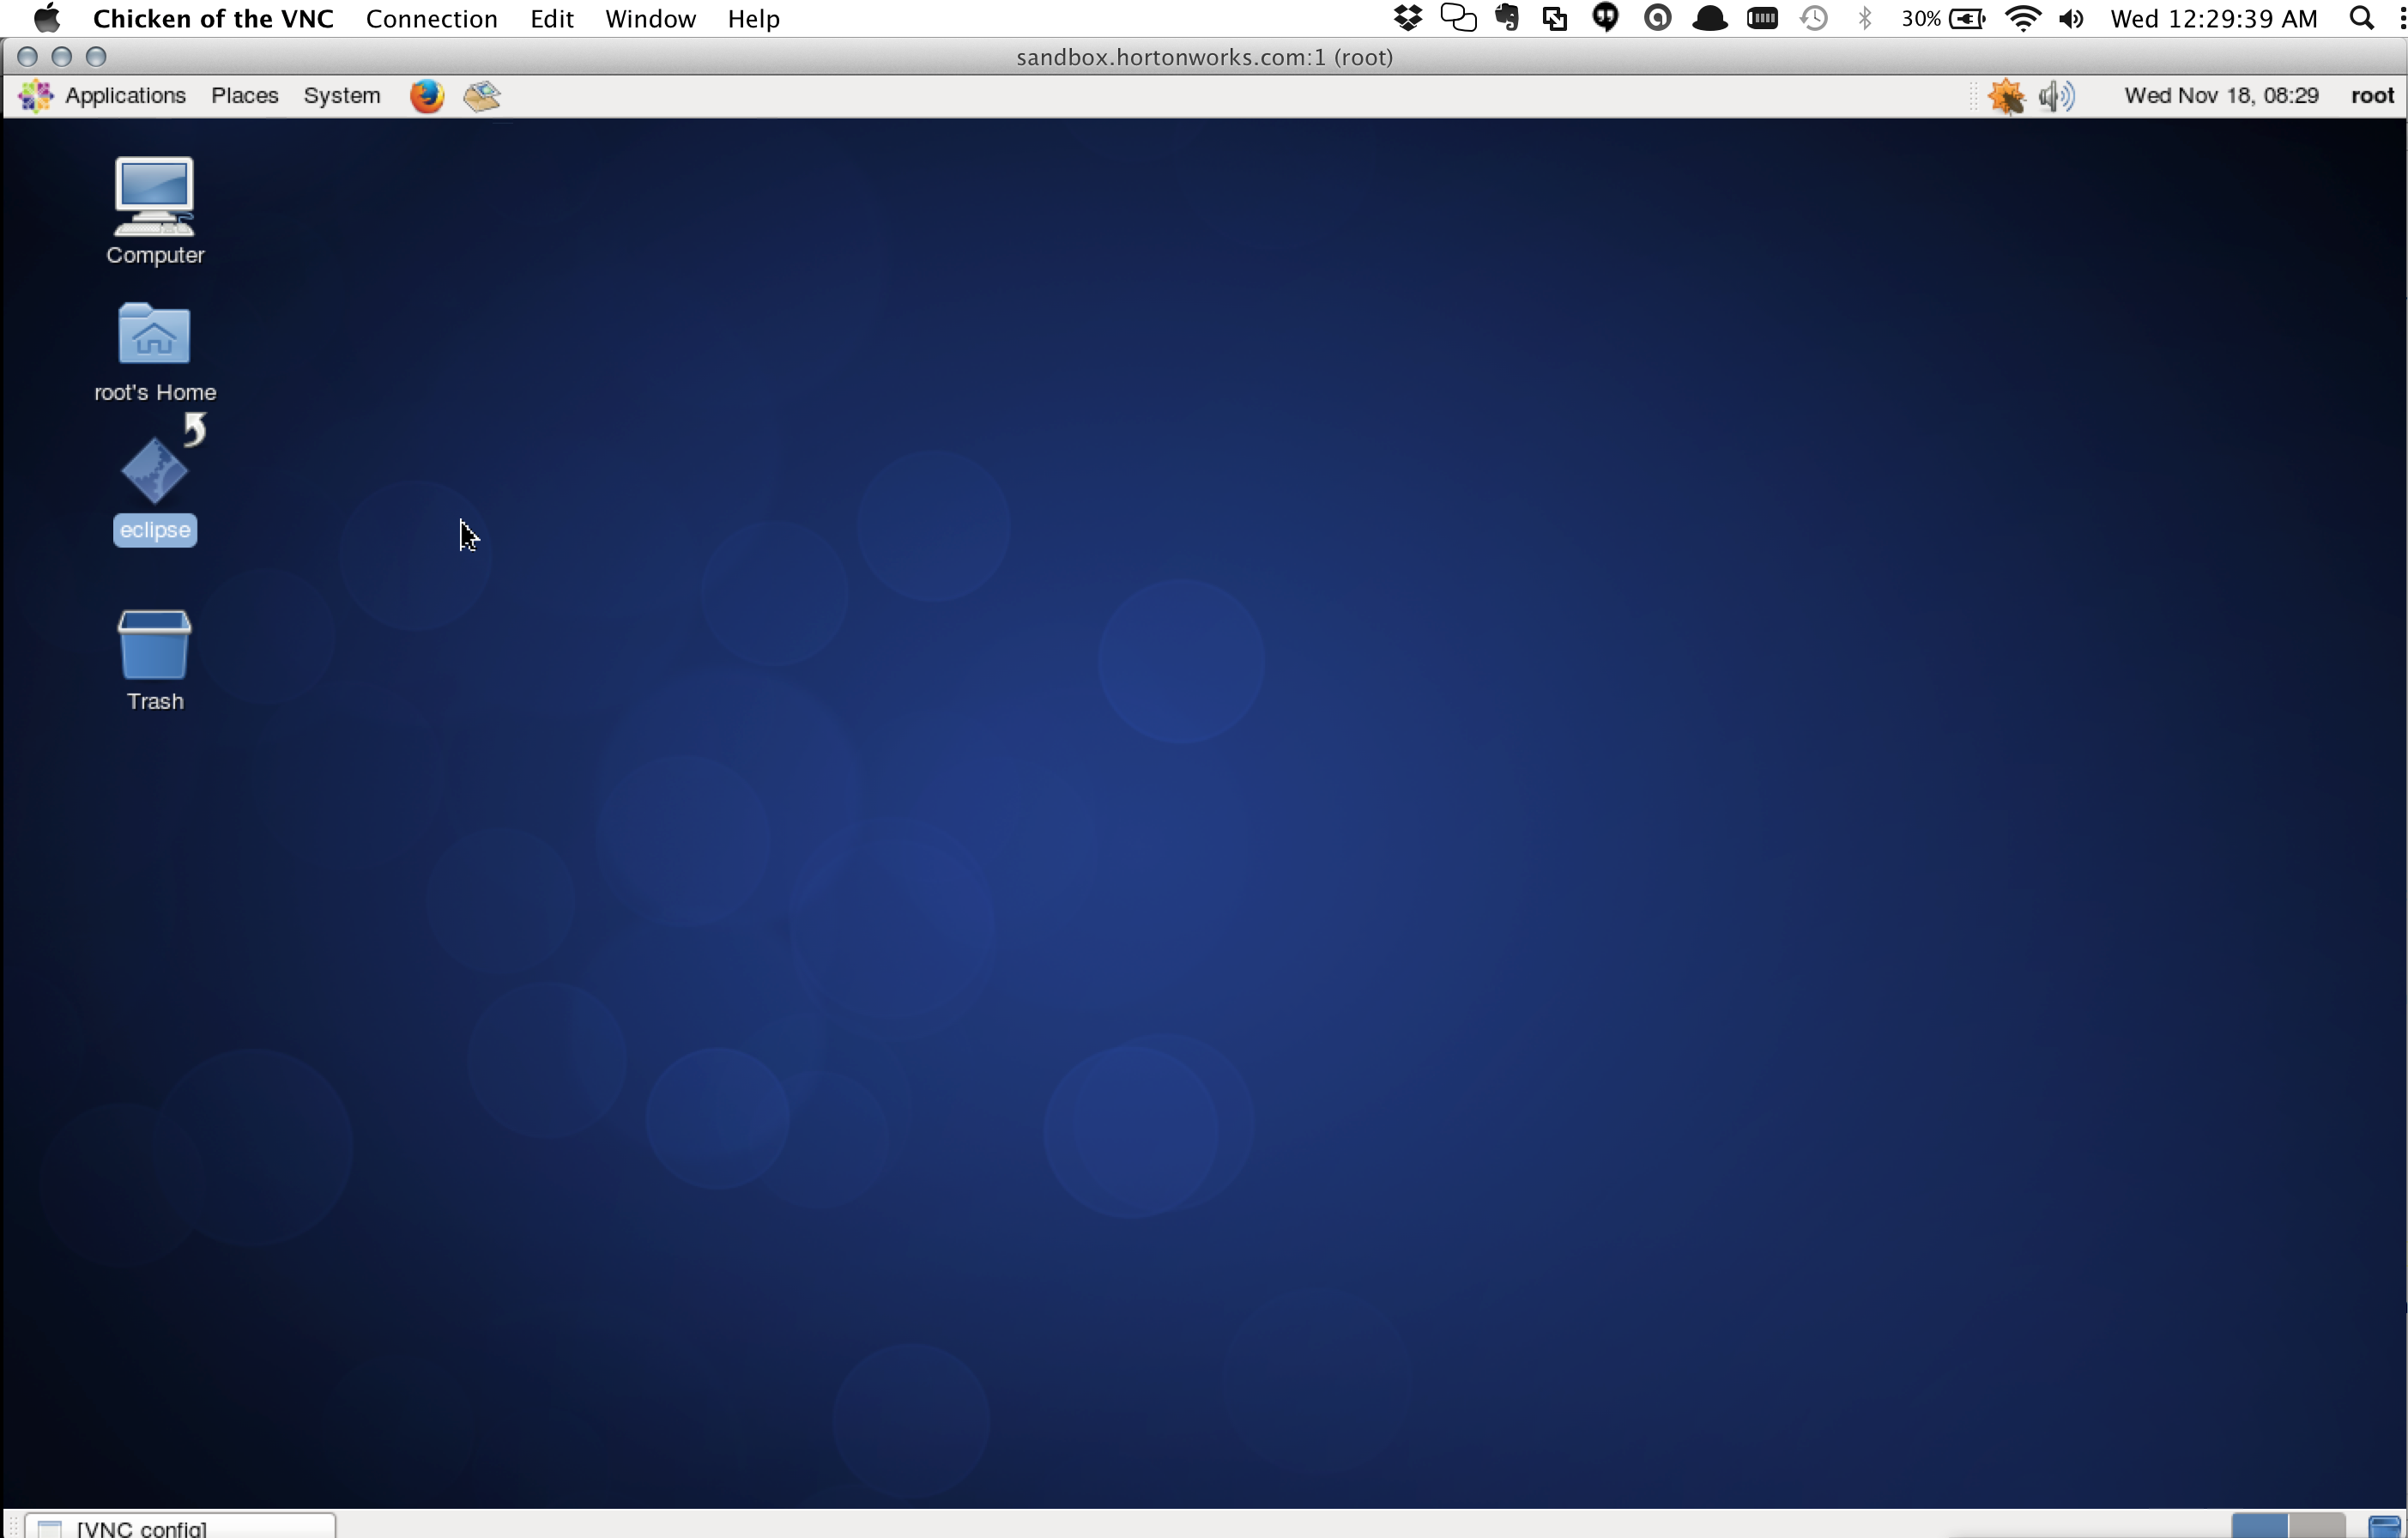Click the battery 30% indicator
Viewport: 2408px width, 1538px height.
tap(1943, 18)
